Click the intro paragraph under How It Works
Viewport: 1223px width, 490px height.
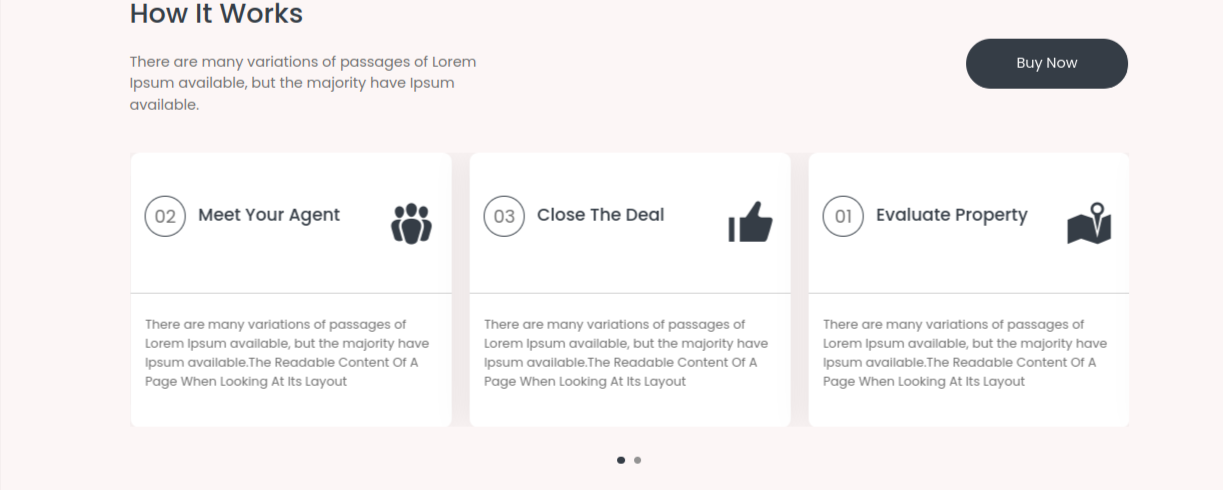click(303, 83)
